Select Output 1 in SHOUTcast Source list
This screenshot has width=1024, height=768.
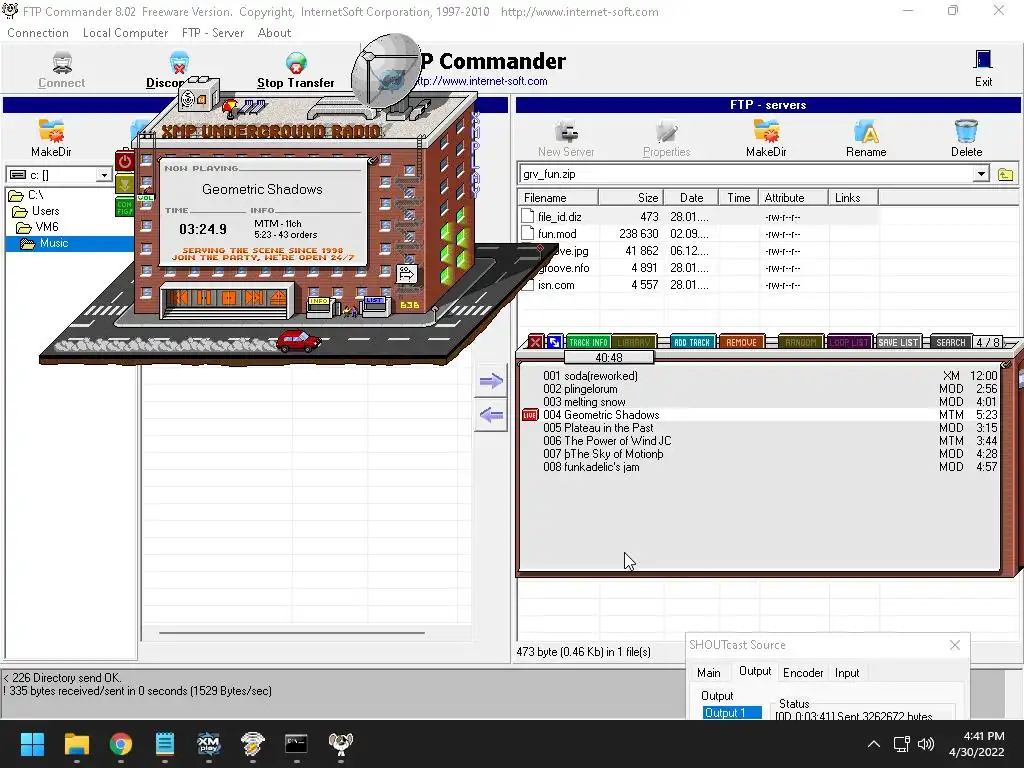pos(732,713)
